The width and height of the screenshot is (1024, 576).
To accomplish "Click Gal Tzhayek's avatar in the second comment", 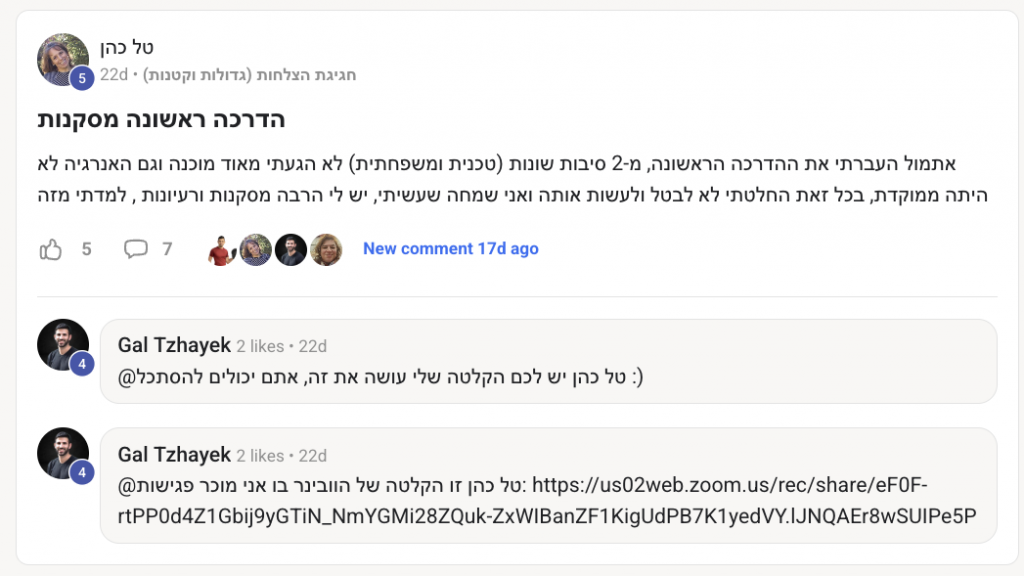I will [x=63, y=454].
